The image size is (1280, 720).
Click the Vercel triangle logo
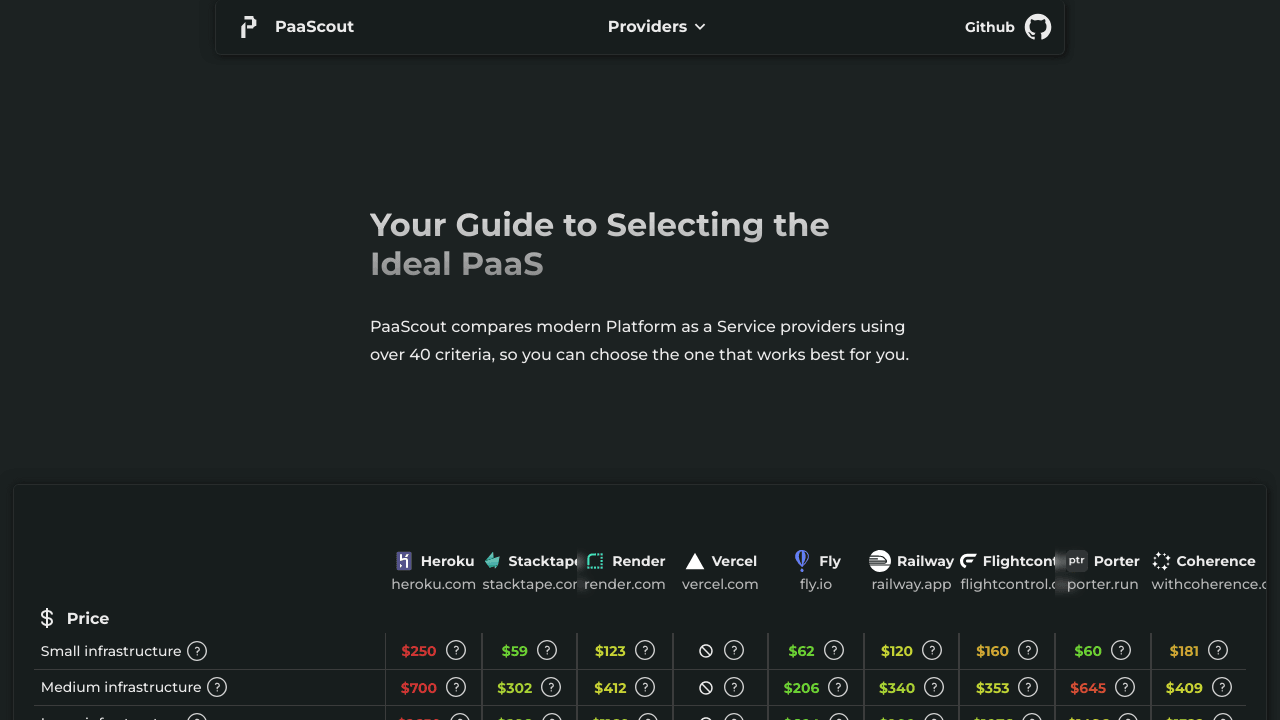pyautogui.click(x=695, y=561)
